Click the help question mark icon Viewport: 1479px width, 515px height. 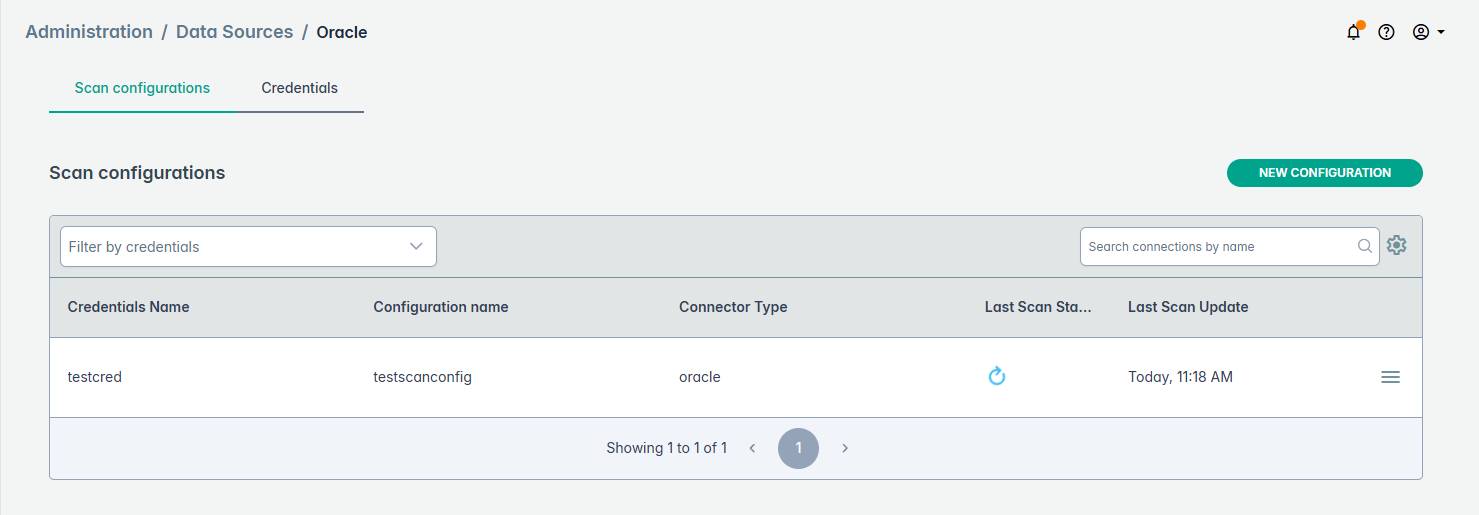[1386, 32]
